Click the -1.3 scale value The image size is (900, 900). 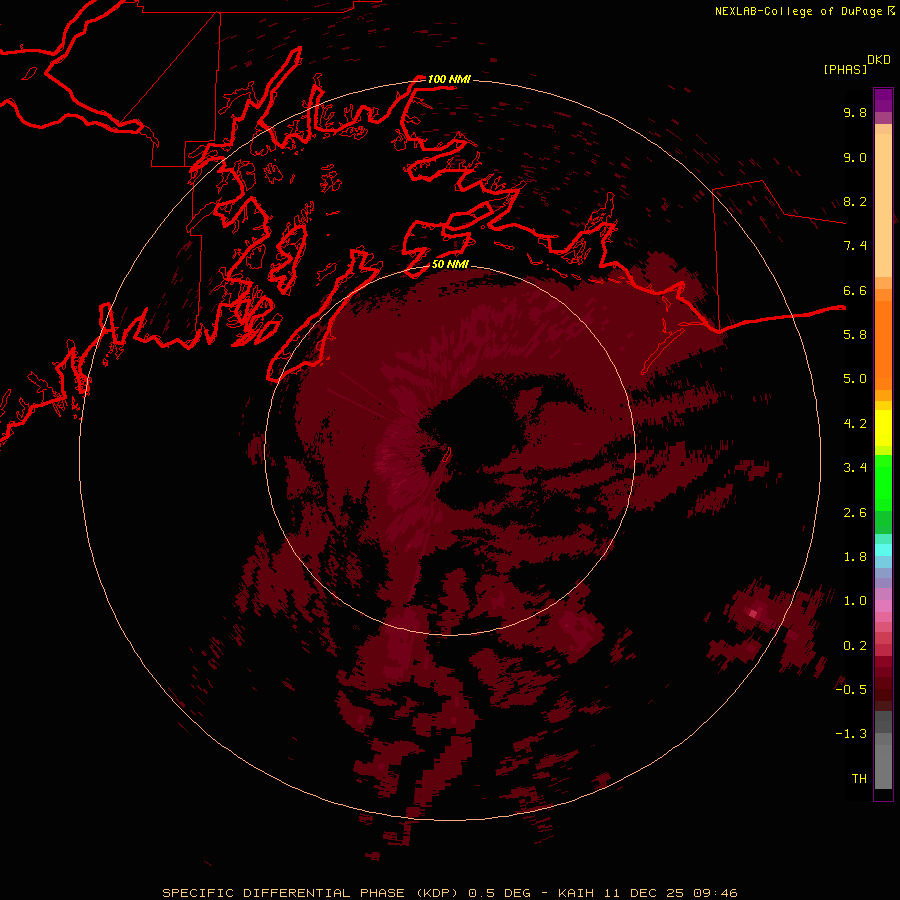[851, 734]
